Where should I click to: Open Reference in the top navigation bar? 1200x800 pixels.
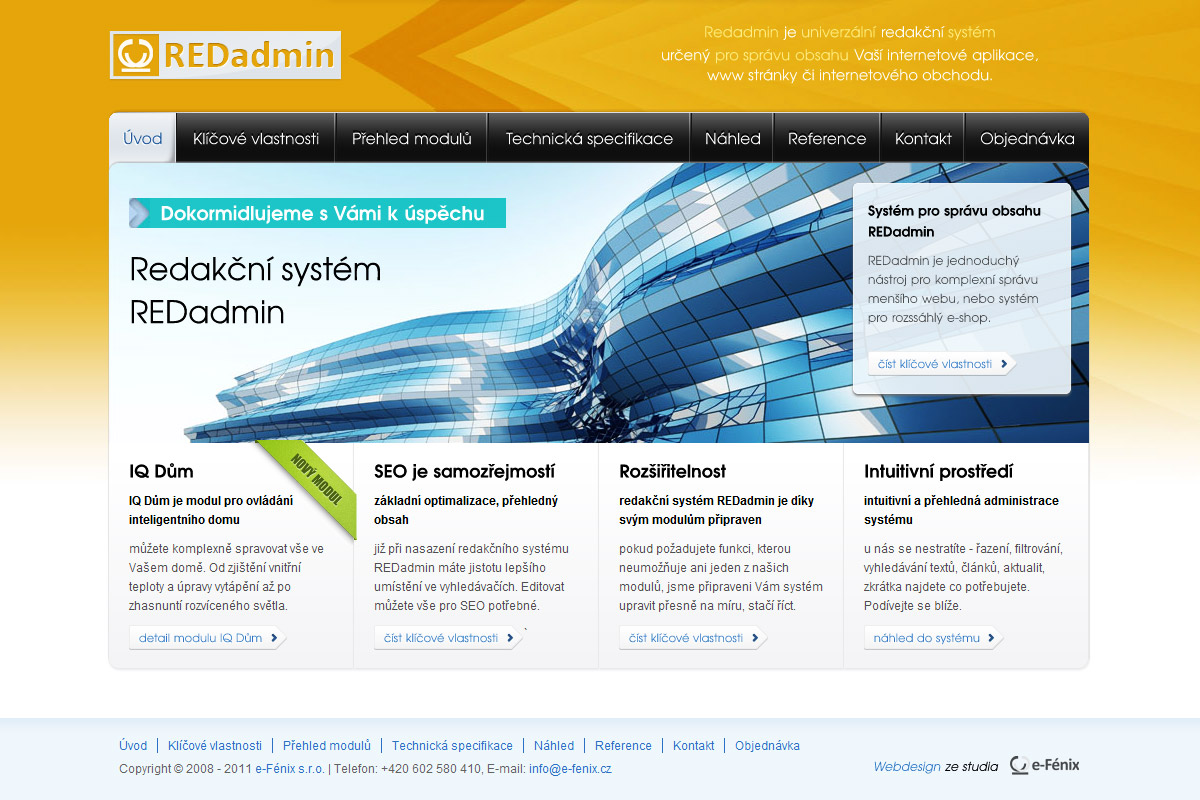point(827,139)
